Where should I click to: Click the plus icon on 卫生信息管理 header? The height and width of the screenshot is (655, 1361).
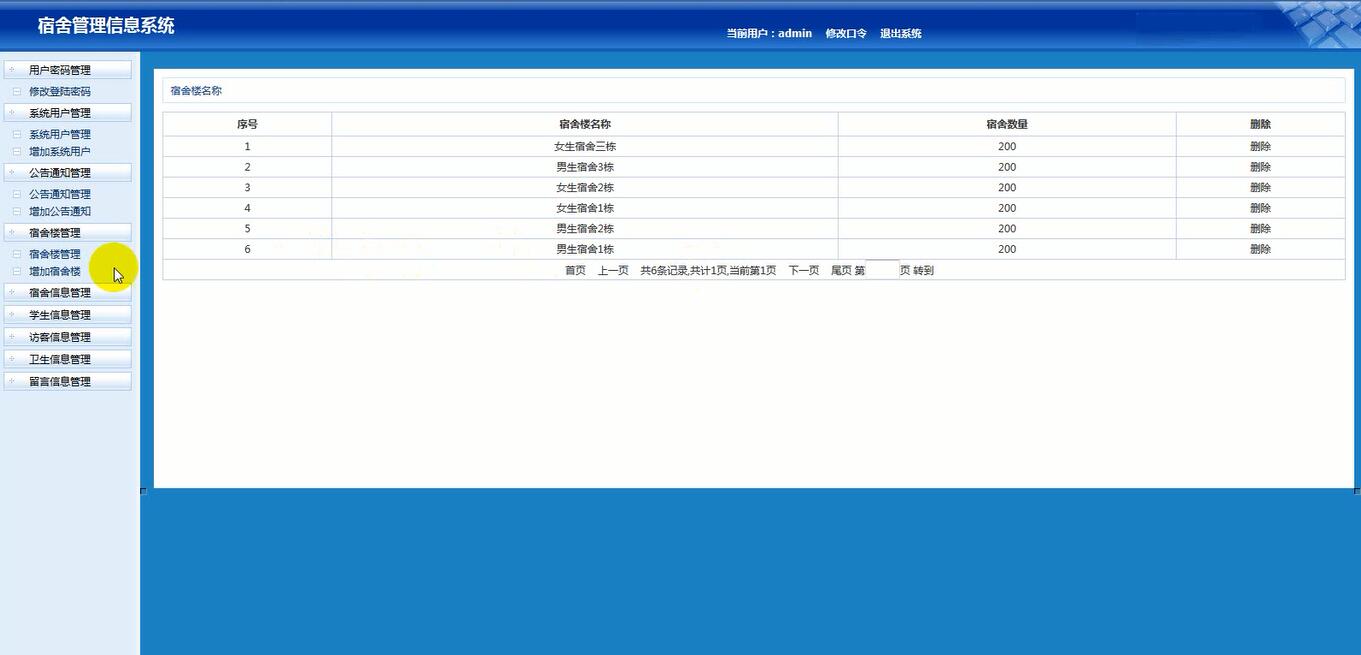coord(12,358)
